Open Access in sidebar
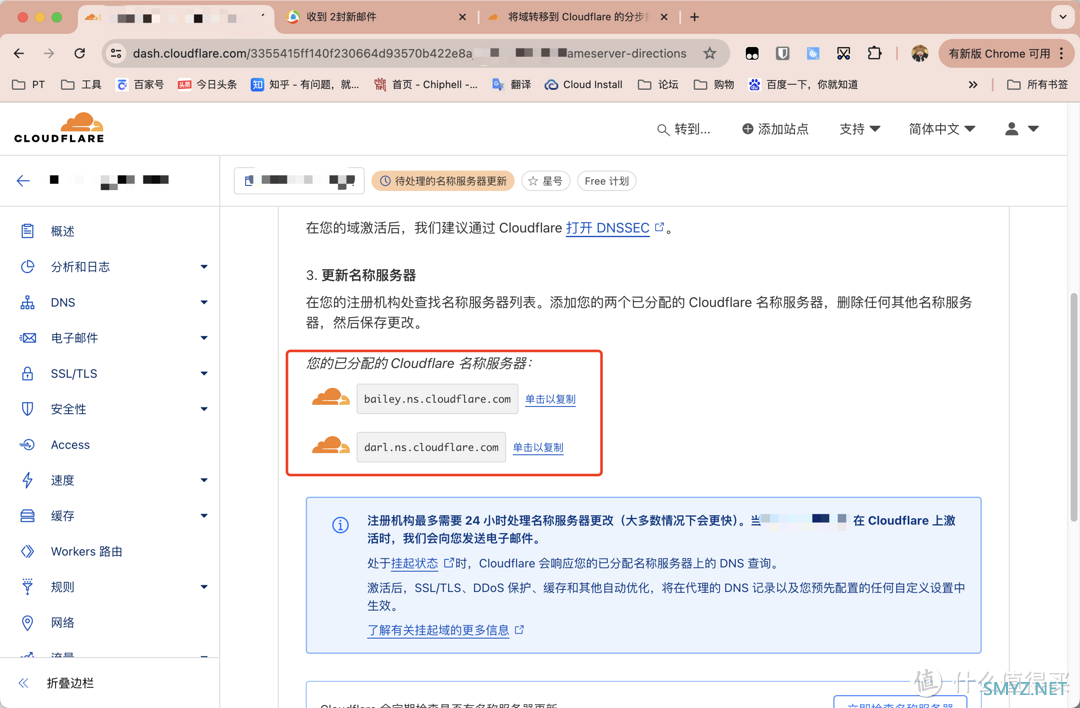The width and height of the screenshot is (1080, 708). [x=70, y=445]
